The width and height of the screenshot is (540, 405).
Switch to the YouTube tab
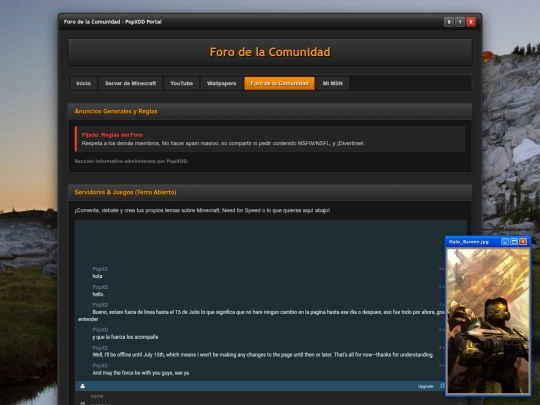181,83
